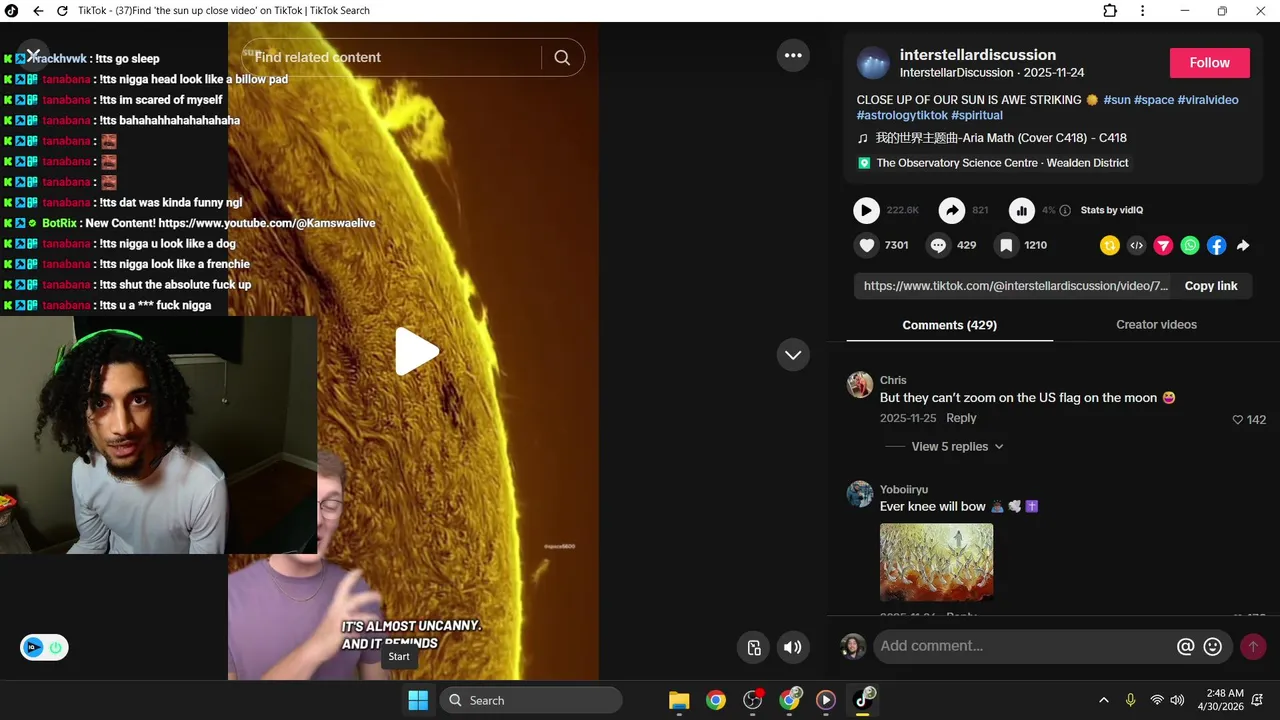Click the red send to friends icon
This screenshot has height=720, width=1280.
[x=1163, y=245]
